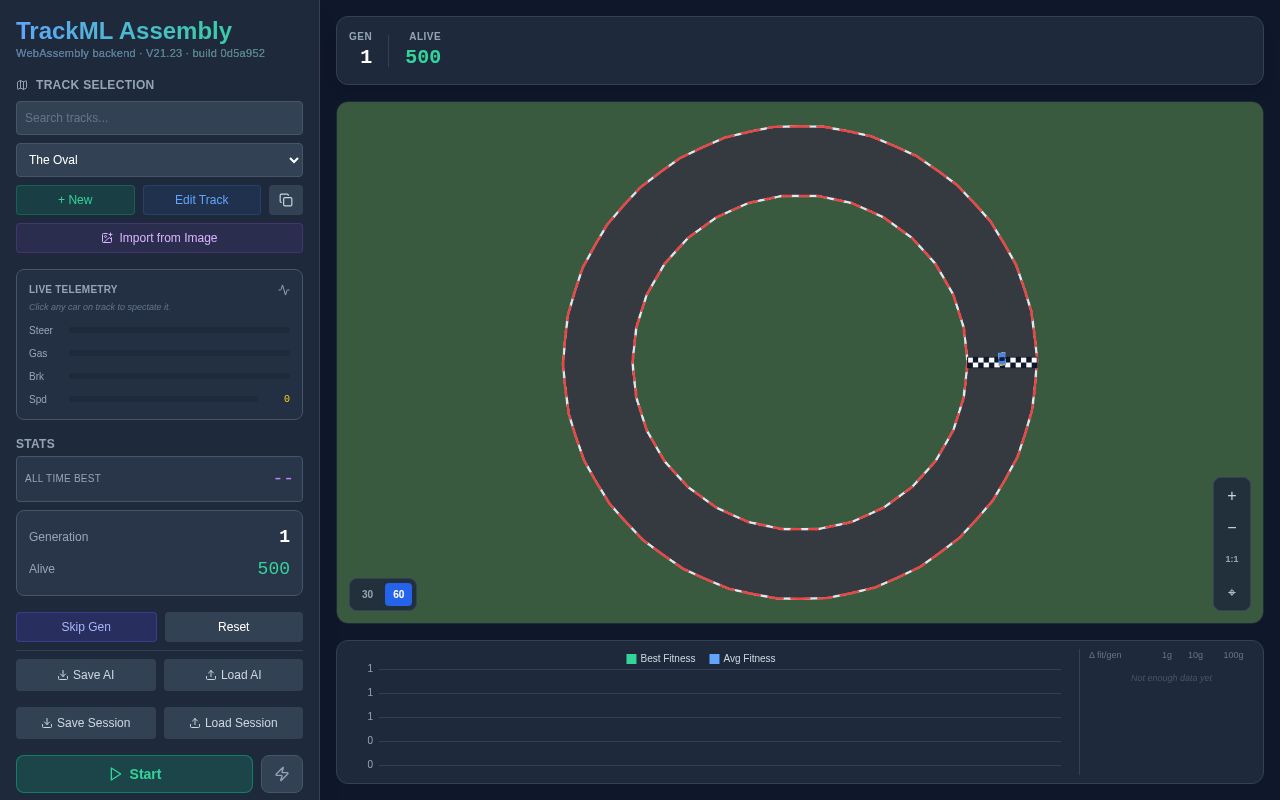The height and width of the screenshot is (800, 1280).
Task: Zoom out with the minus icon
Action: (1232, 528)
